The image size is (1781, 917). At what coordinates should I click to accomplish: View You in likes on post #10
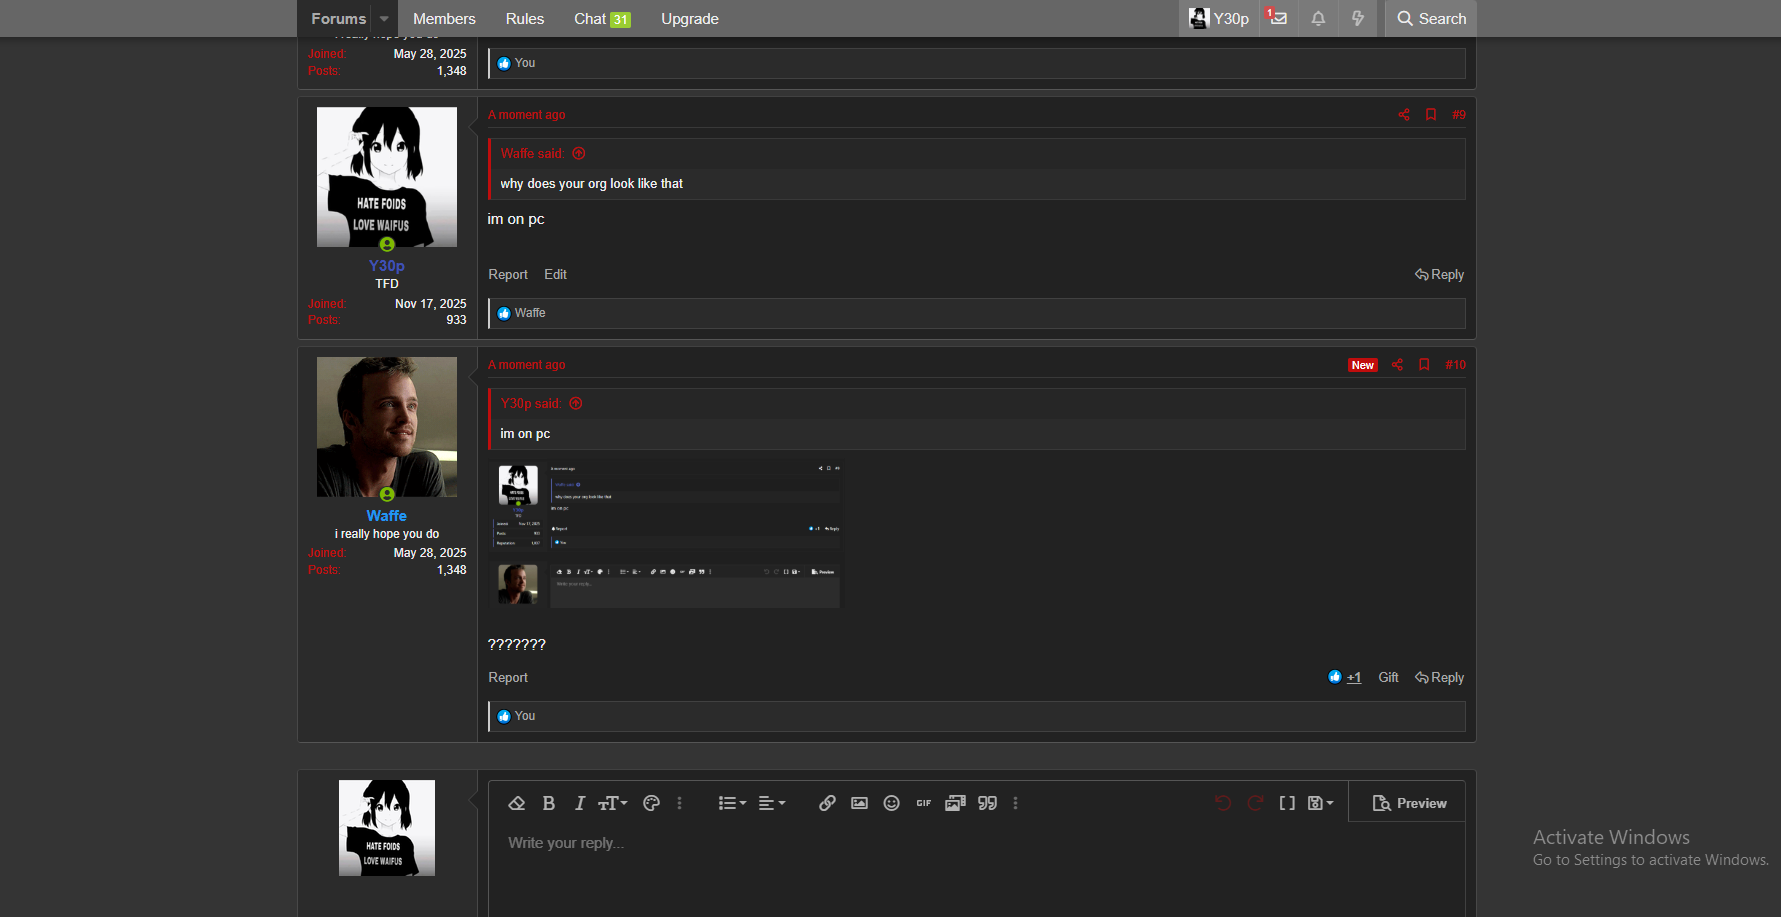coord(525,716)
